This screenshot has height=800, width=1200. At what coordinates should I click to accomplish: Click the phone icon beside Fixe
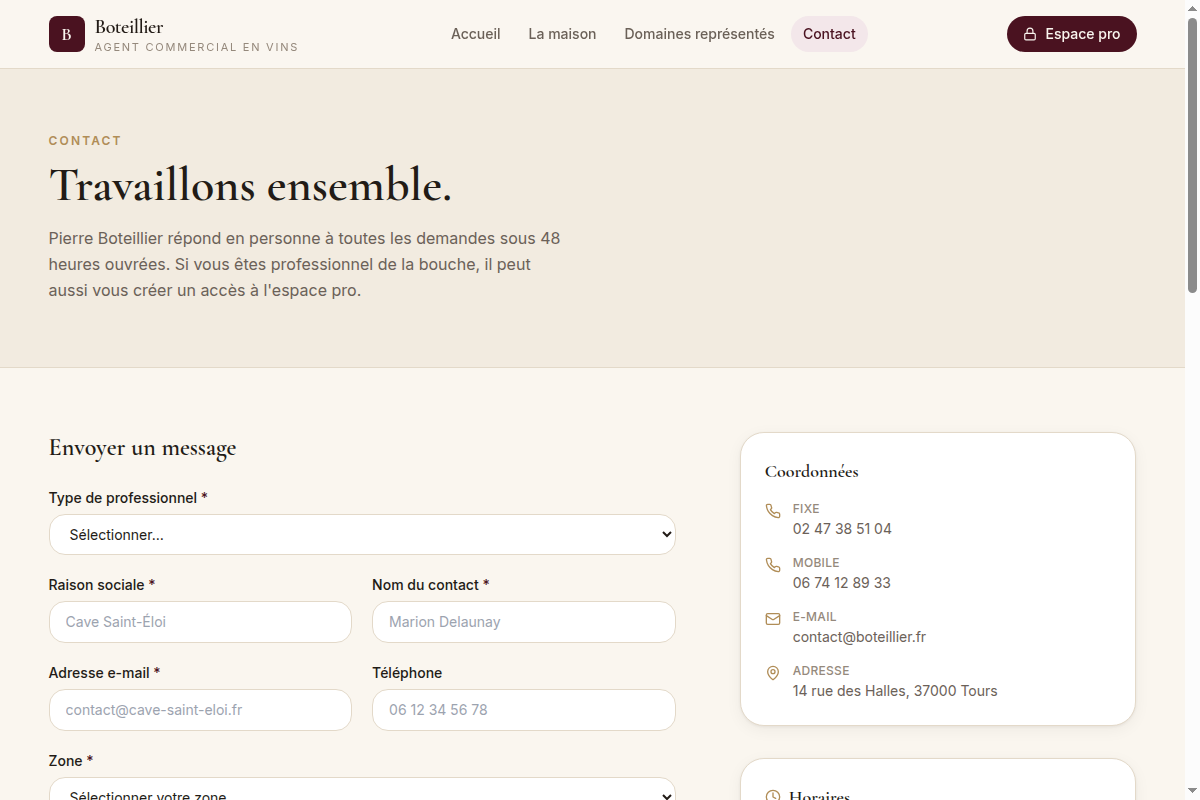(773, 511)
